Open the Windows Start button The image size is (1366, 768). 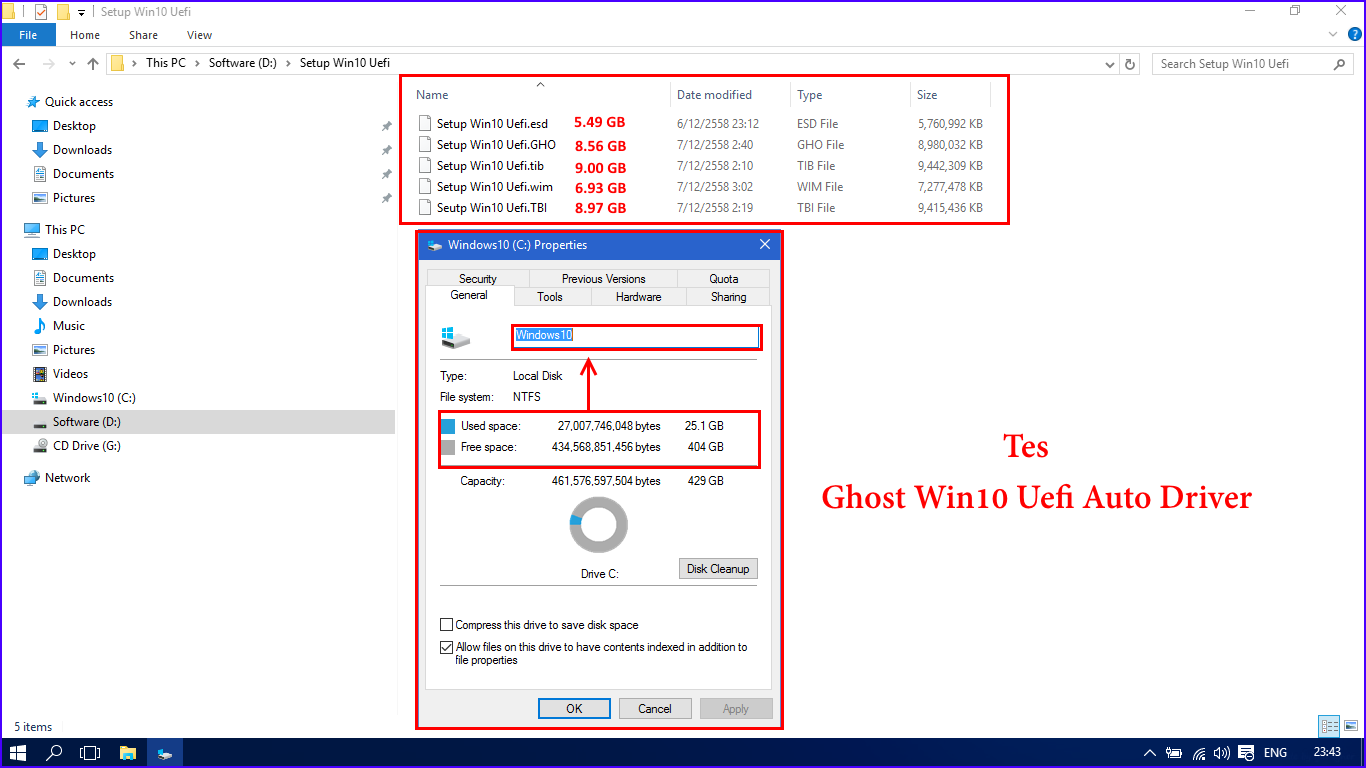tap(18, 752)
